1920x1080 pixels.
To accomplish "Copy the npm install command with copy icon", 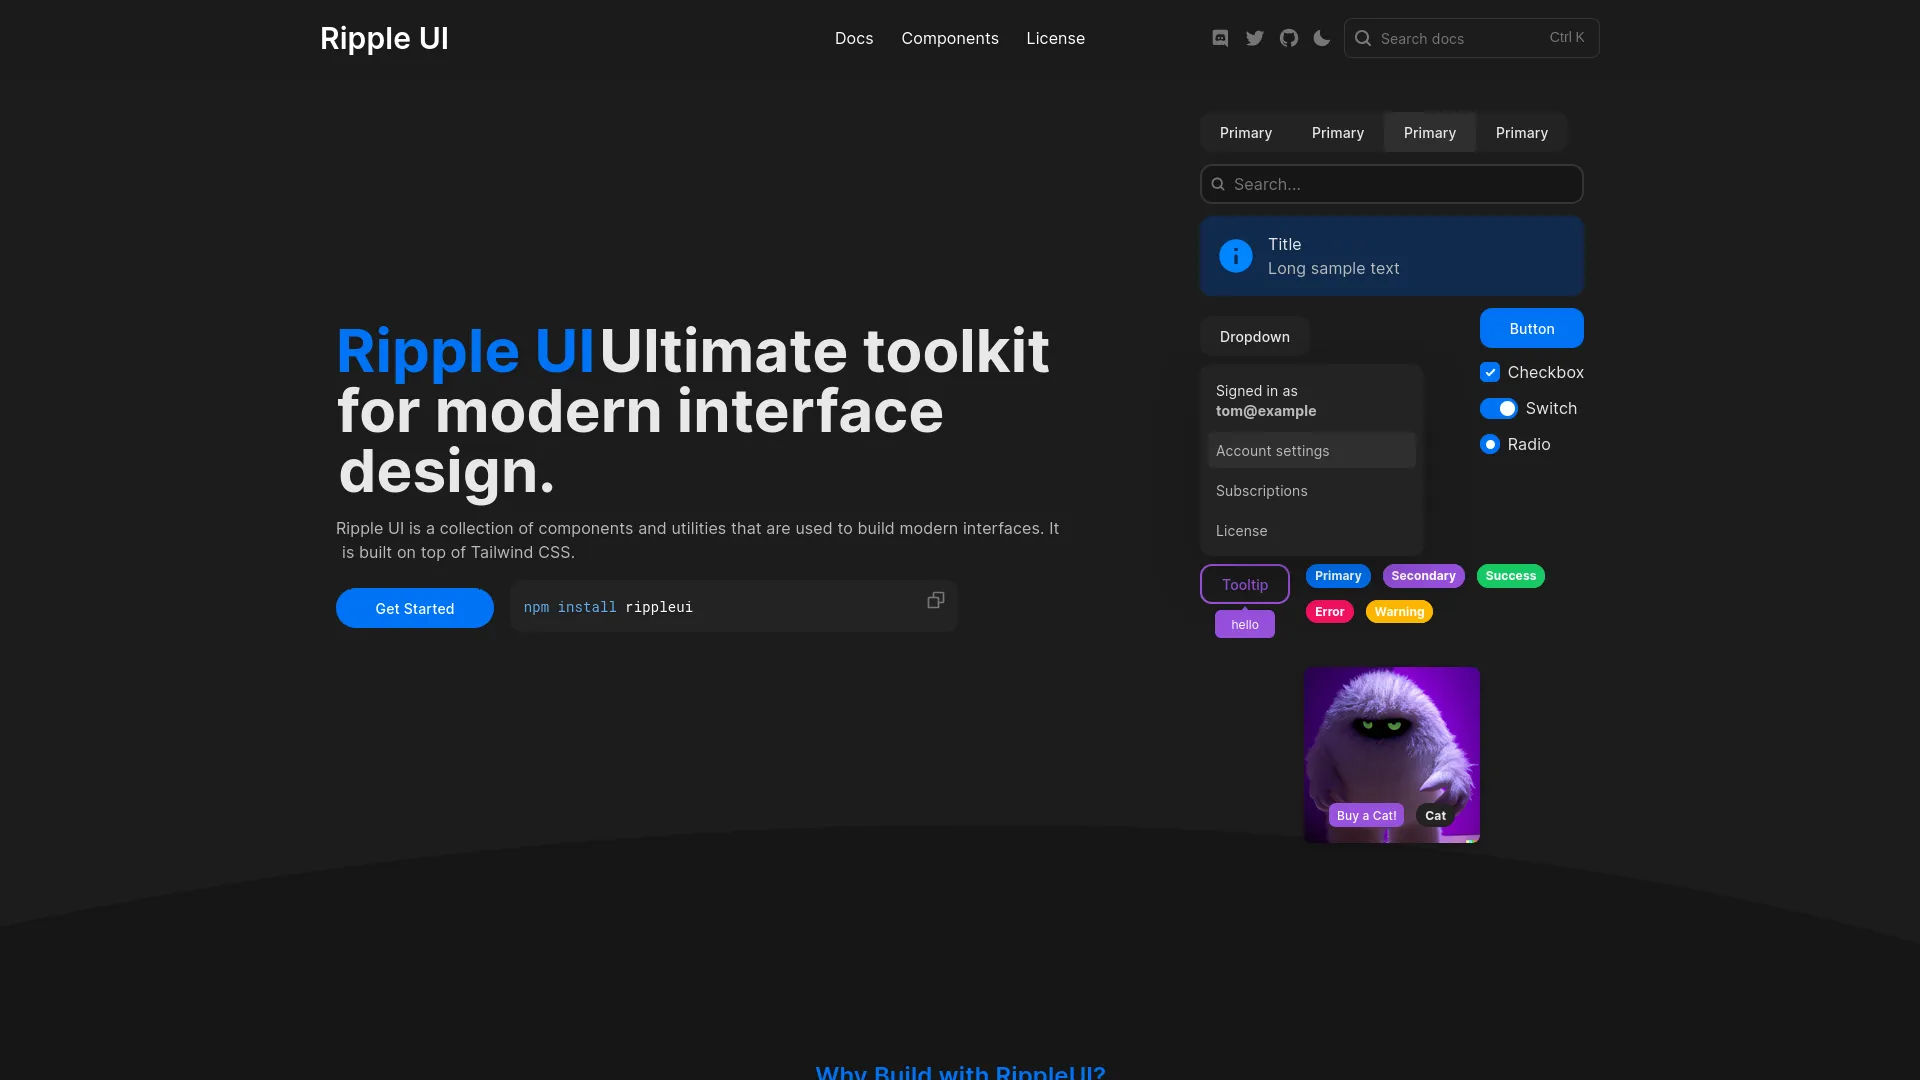I will [x=936, y=600].
